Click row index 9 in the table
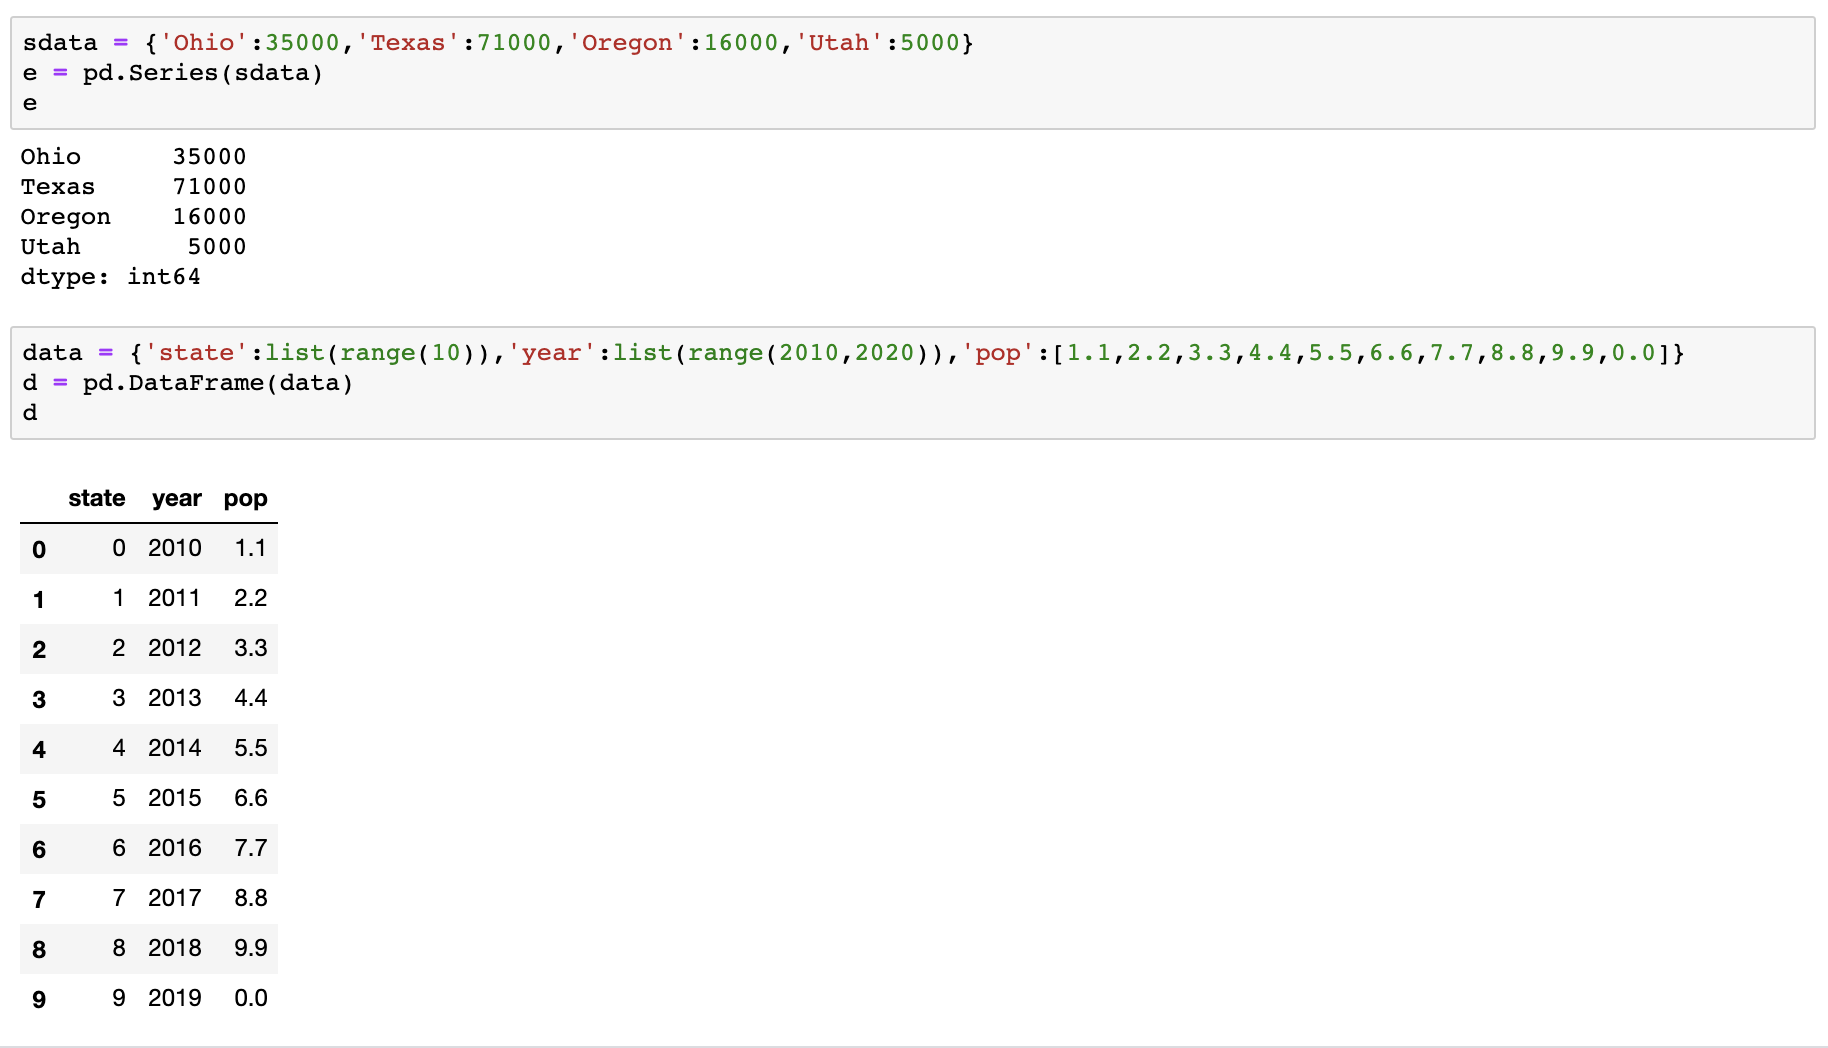The image size is (1828, 1048). (39, 999)
